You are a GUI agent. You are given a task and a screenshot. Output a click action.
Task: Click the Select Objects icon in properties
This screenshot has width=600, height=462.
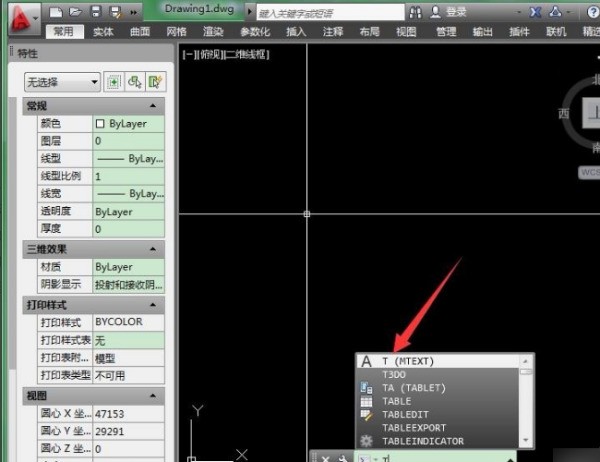(x=135, y=82)
